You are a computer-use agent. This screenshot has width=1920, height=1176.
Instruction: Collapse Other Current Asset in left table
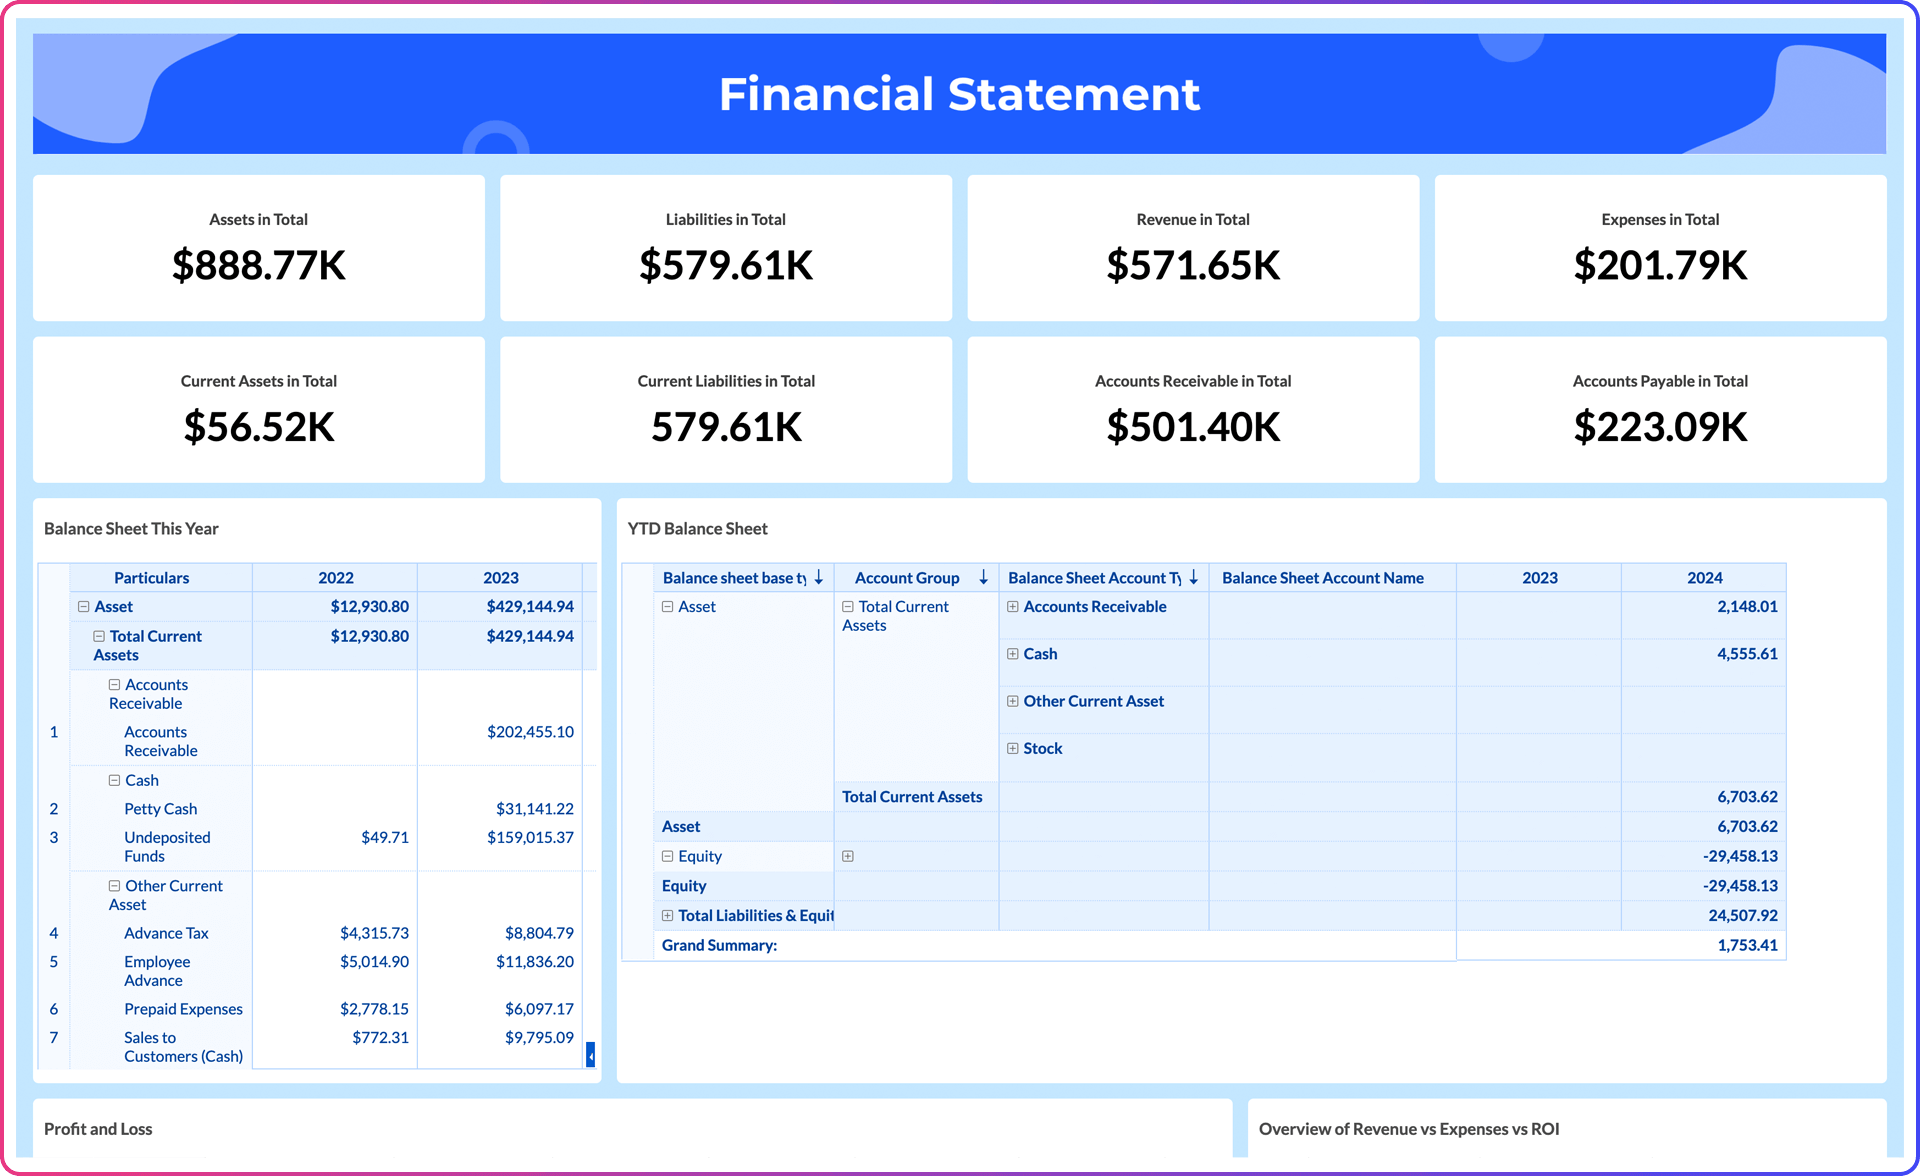point(112,885)
